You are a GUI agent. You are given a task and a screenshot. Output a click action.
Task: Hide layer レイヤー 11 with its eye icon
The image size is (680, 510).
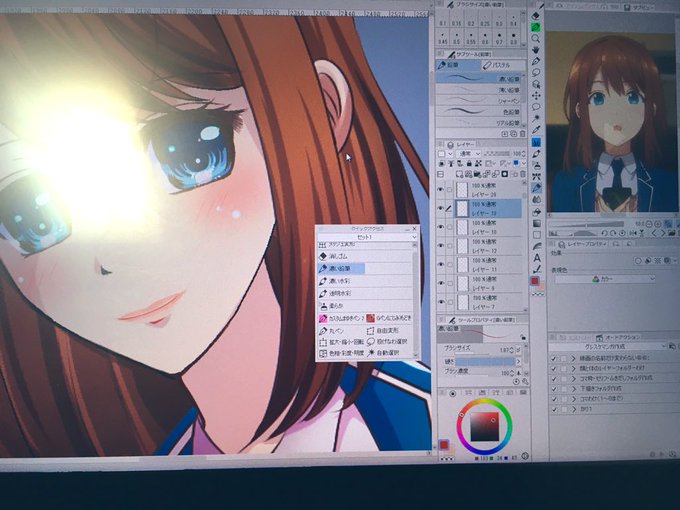tap(441, 264)
